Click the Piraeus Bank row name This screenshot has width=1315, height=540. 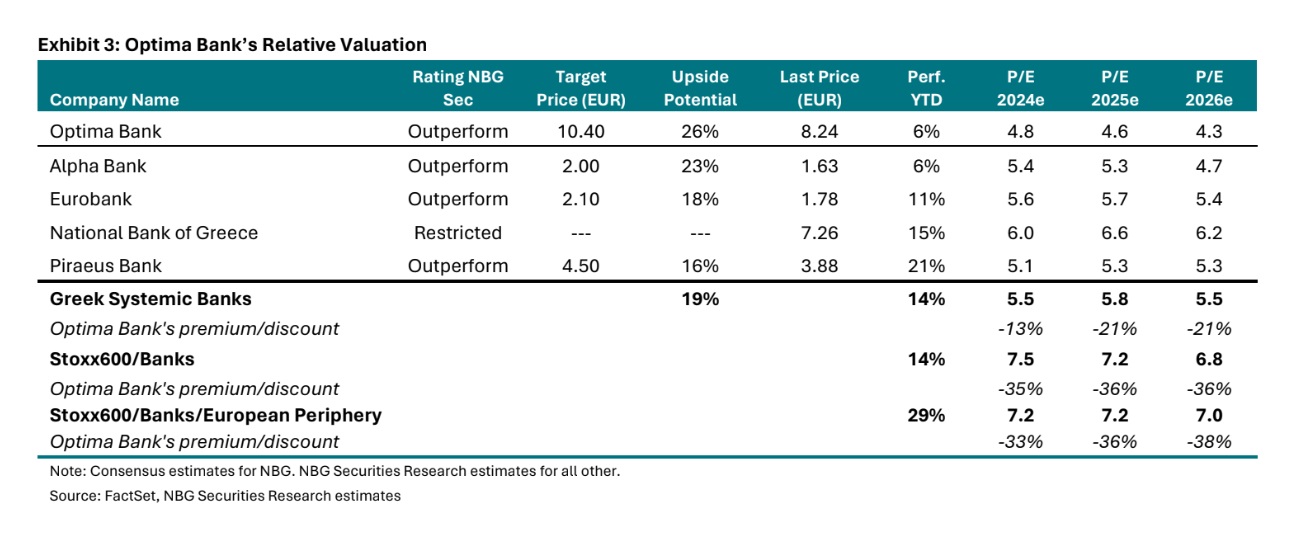coord(105,266)
